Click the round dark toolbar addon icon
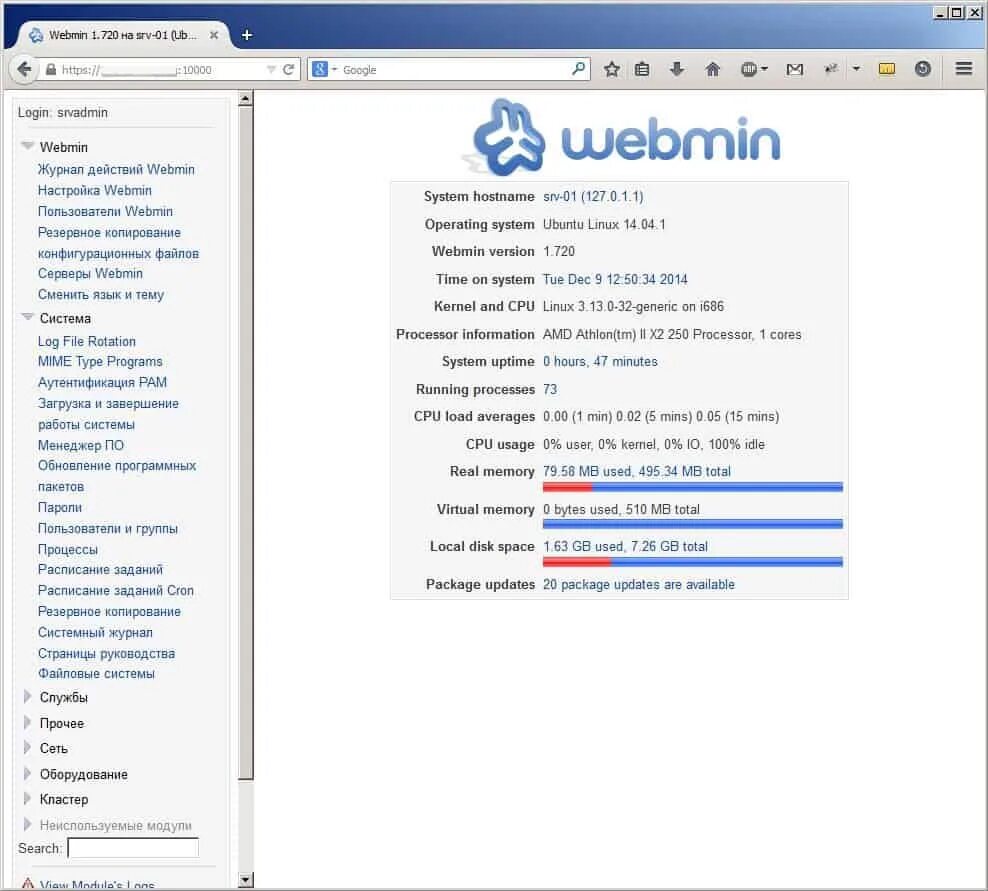The height and width of the screenshot is (891, 988). (922, 69)
